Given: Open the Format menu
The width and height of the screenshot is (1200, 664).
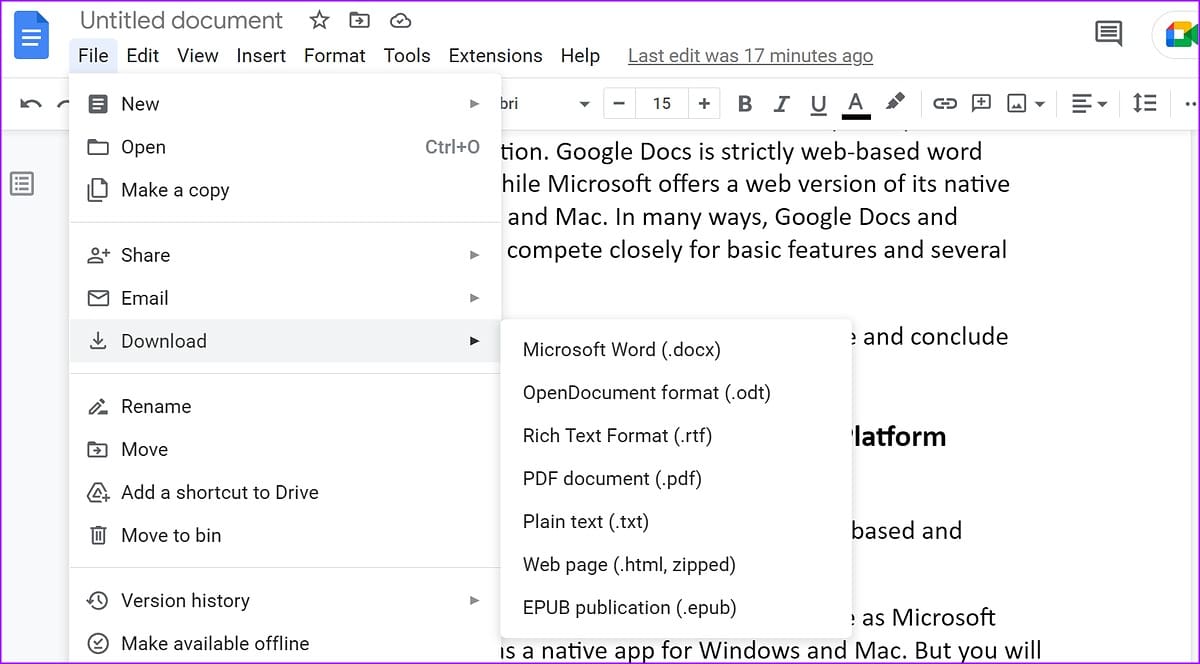Looking at the screenshot, I should click(x=335, y=56).
